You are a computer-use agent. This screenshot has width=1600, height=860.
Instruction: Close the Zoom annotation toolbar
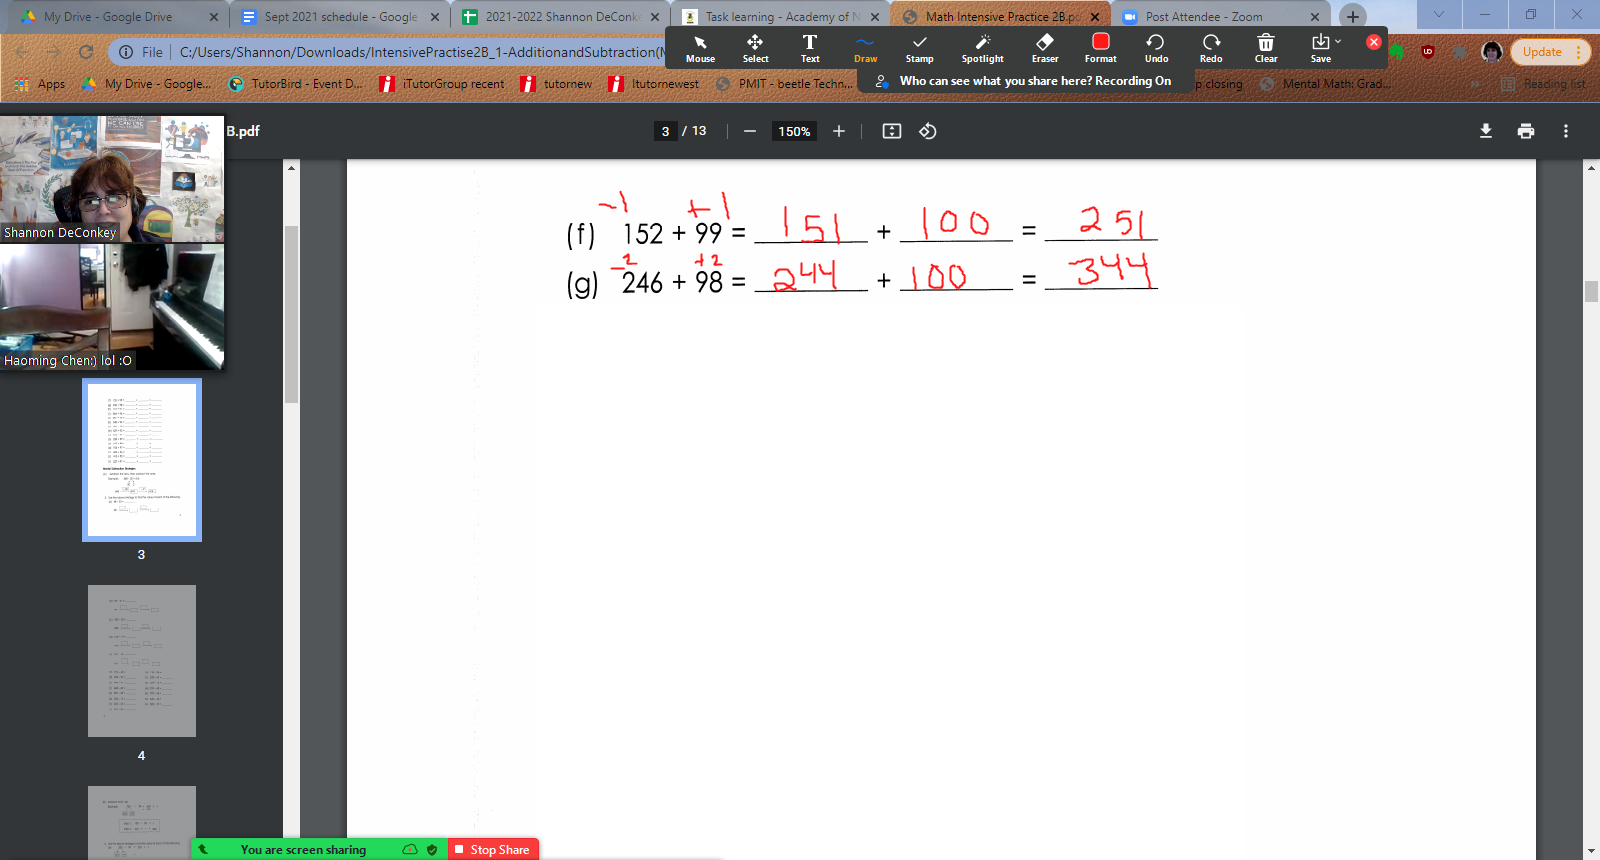point(1374,42)
